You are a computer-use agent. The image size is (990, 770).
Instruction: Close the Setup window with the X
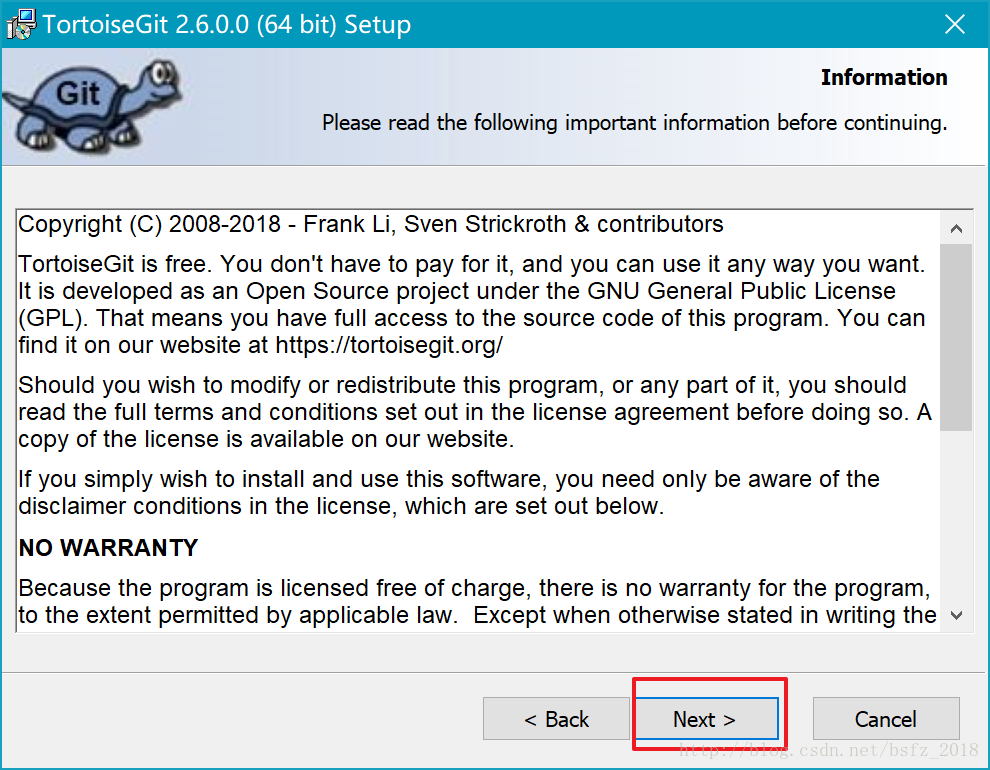tap(955, 24)
